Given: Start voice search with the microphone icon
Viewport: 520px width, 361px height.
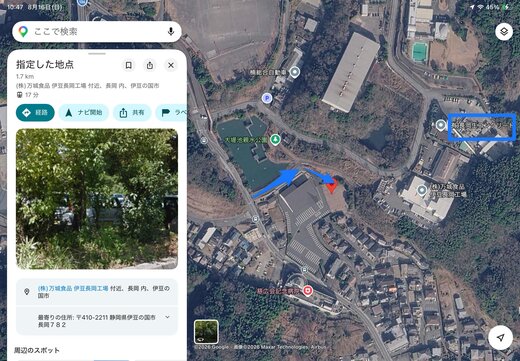Looking at the screenshot, I should pos(171,32).
